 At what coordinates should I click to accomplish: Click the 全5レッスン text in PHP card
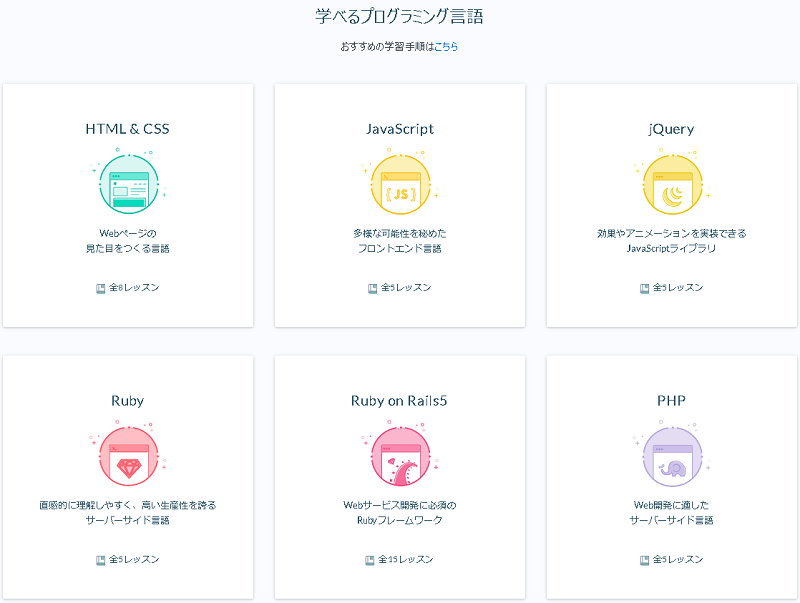tap(678, 560)
